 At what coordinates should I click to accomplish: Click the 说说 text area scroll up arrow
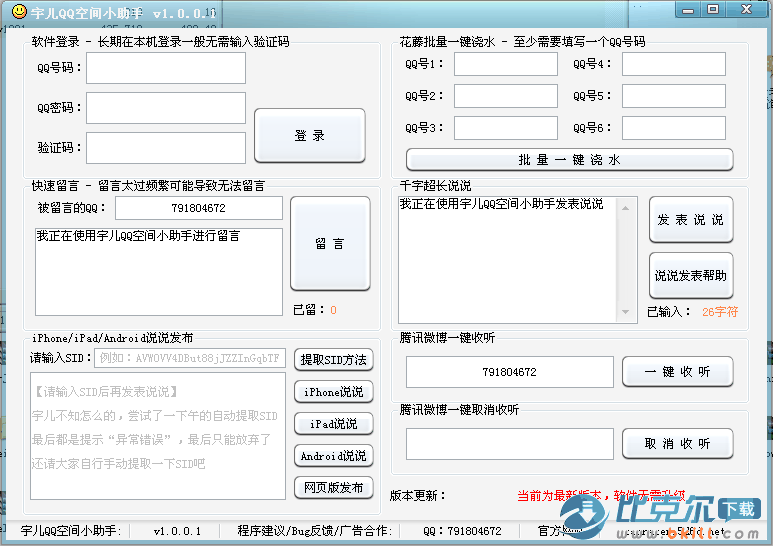[x=626, y=208]
